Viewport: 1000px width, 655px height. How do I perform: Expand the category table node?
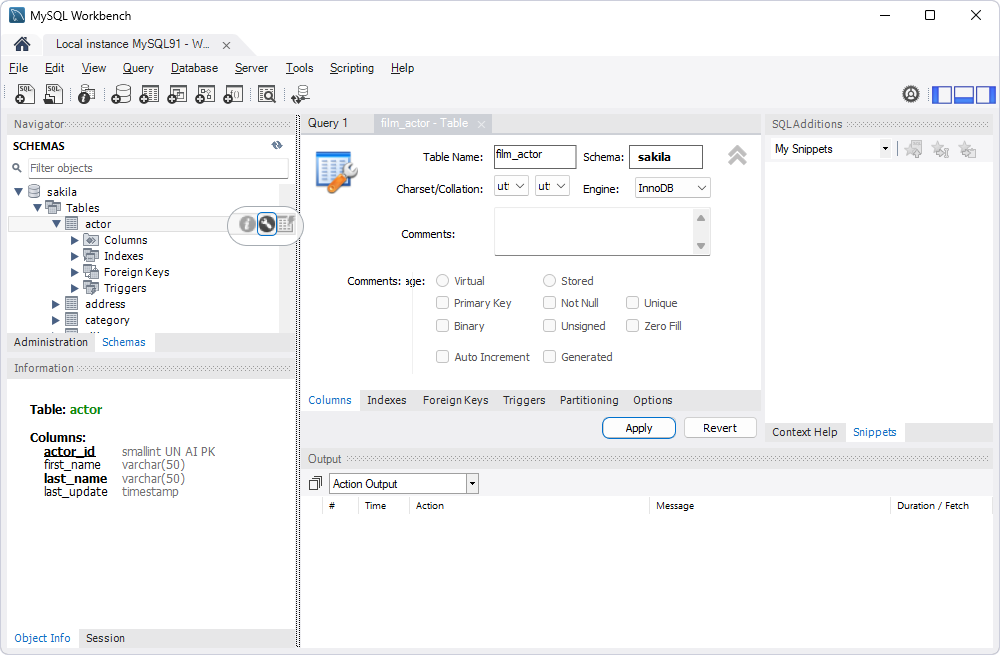coord(55,320)
